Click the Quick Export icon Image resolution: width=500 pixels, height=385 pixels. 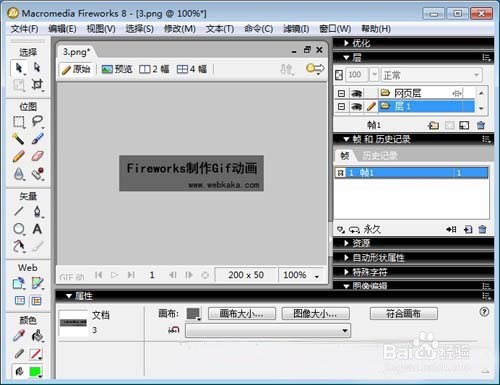[315, 69]
